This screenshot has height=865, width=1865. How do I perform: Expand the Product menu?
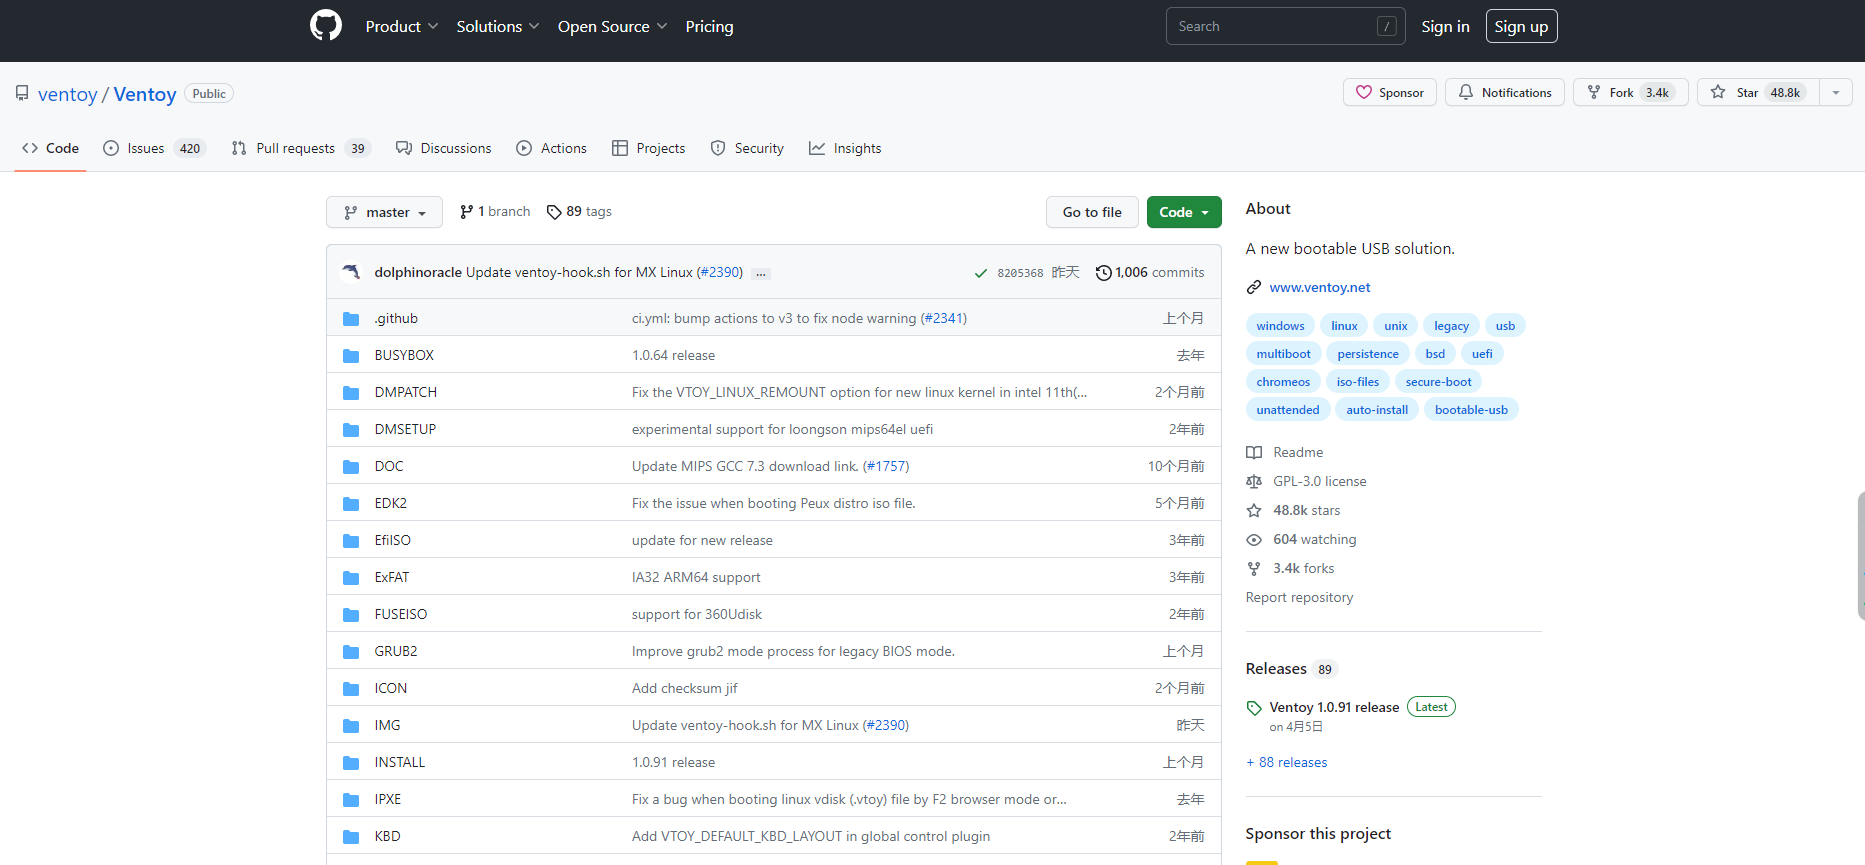click(x=402, y=26)
